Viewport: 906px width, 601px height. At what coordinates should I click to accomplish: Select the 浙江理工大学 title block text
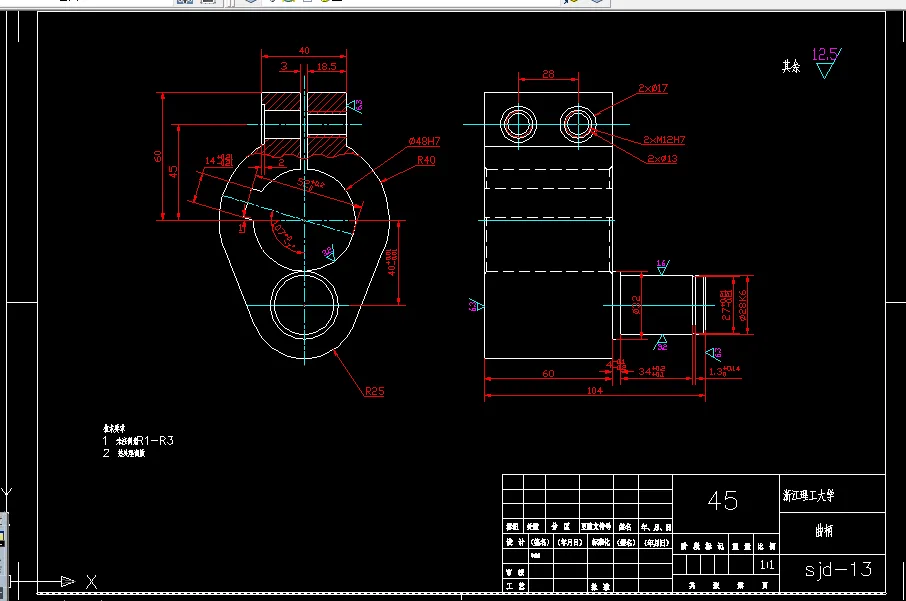pos(808,495)
